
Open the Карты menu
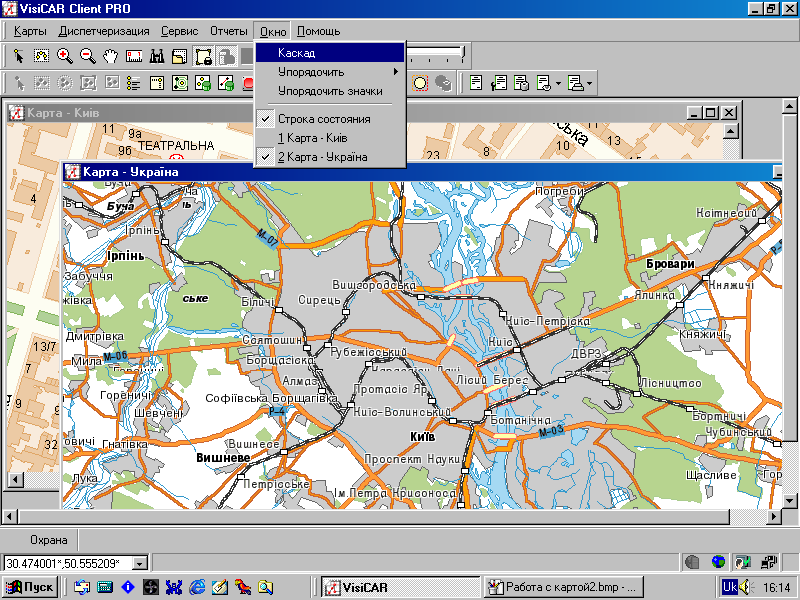point(30,31)
